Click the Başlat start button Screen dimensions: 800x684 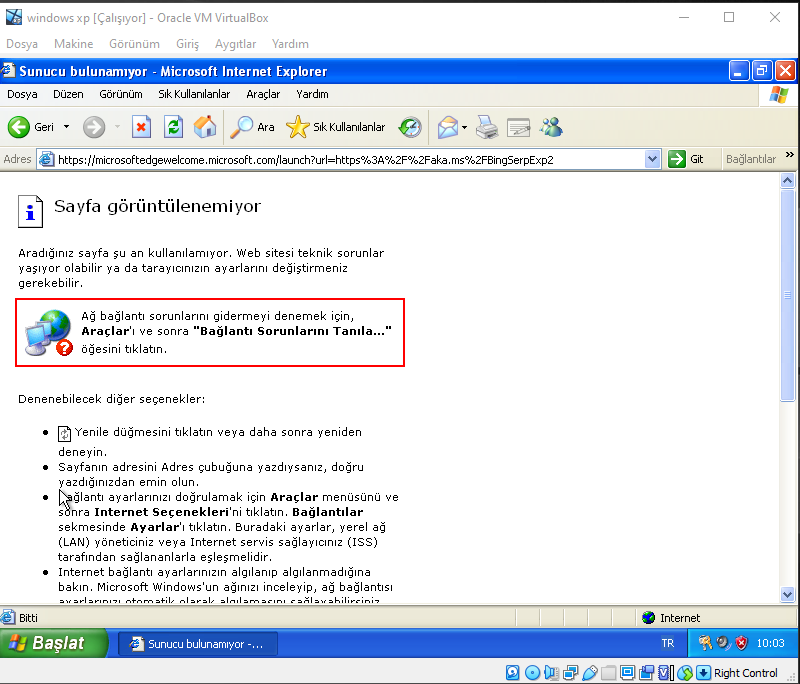54,643
